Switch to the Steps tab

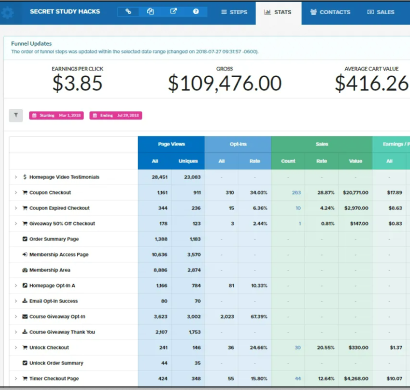[x=234, y=12]
